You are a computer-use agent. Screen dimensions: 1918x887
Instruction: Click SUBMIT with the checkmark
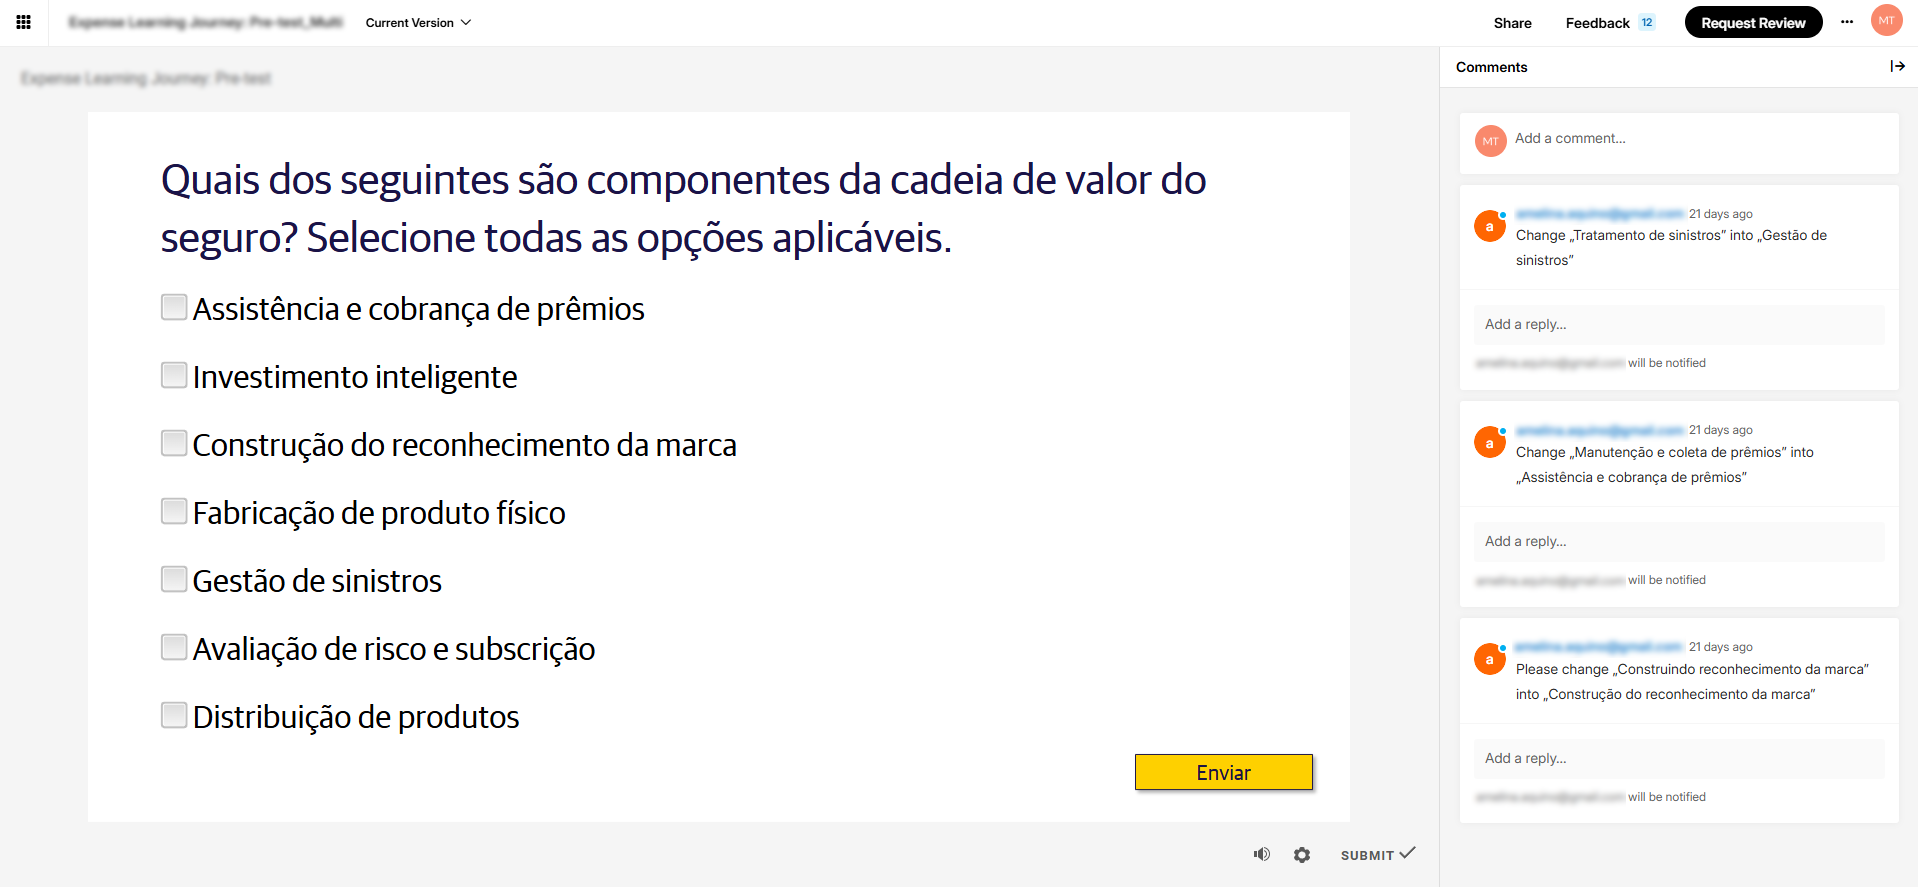1377,854
